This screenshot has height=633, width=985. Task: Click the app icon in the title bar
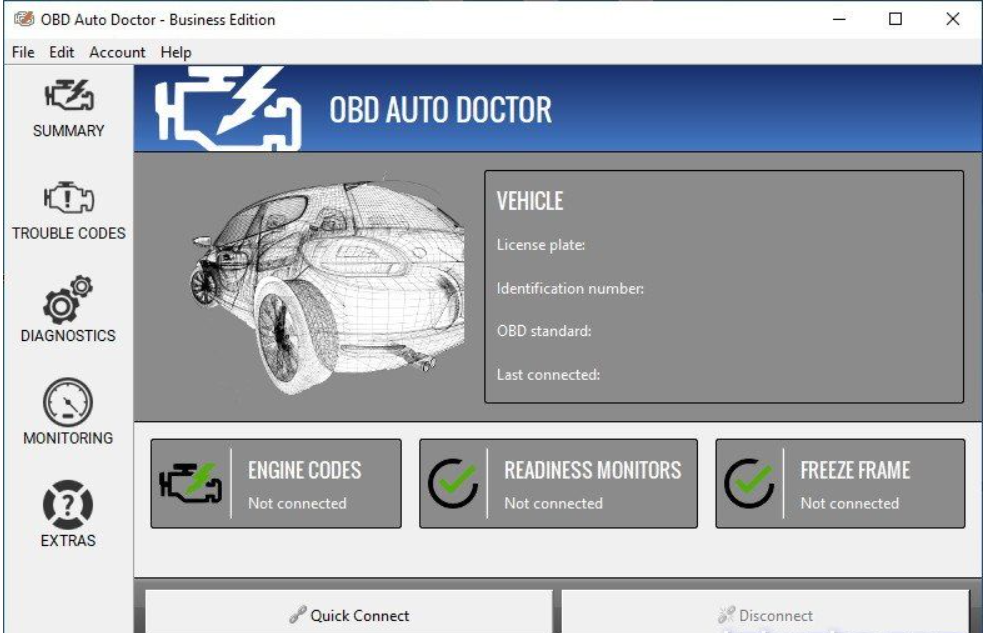[x=24, y=19]
